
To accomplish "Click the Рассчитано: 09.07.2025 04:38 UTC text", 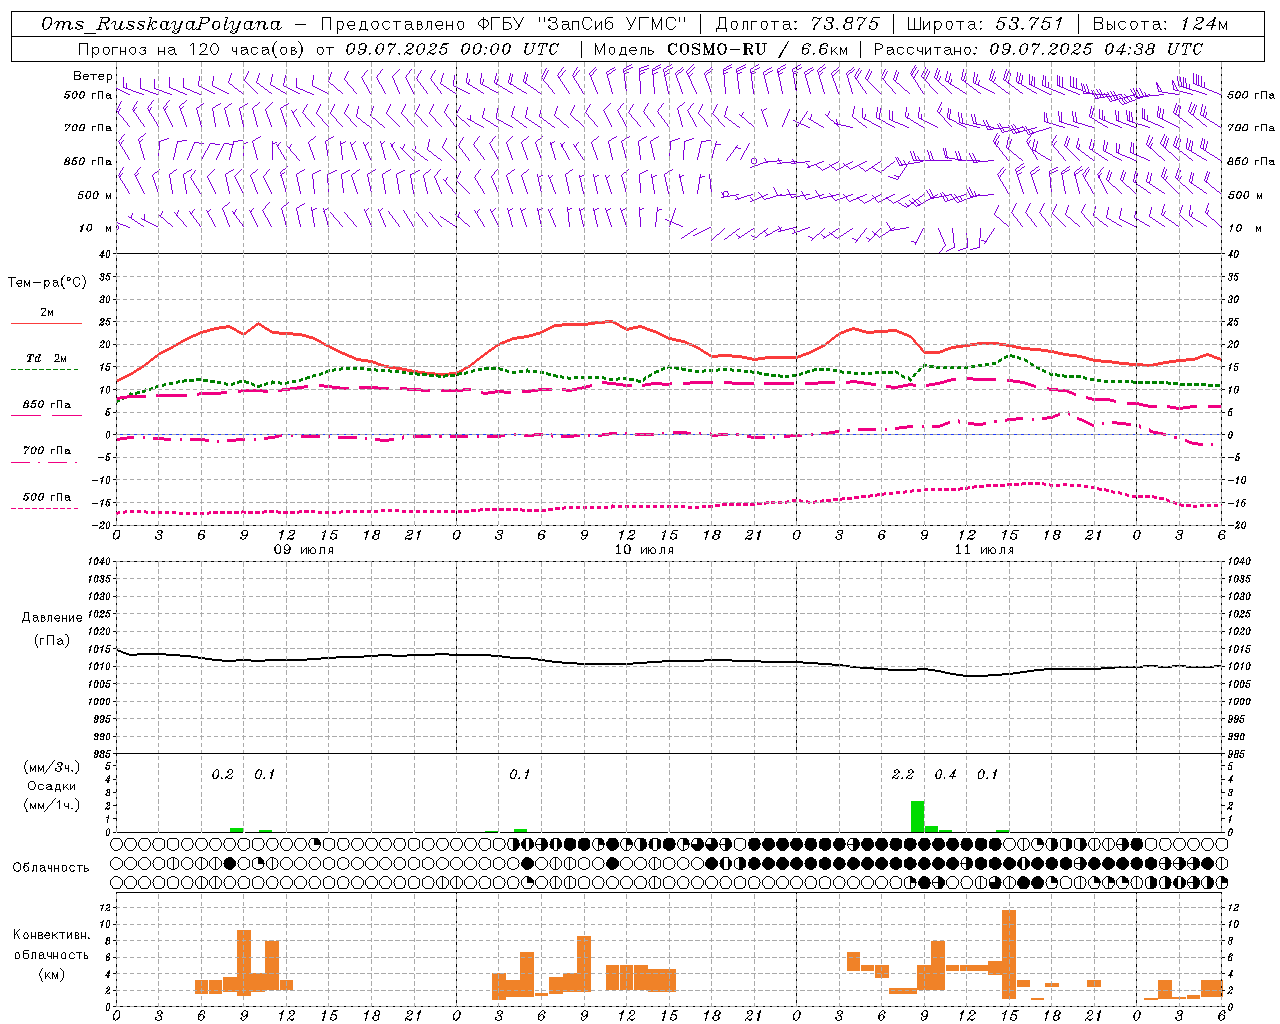I will [x=1038, y=48].
